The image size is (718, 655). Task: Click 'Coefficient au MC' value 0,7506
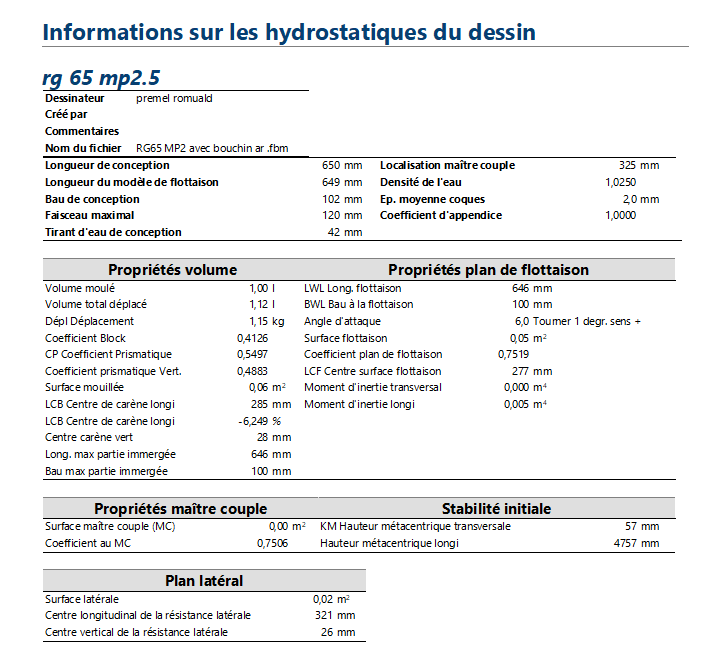pos(272,544)
